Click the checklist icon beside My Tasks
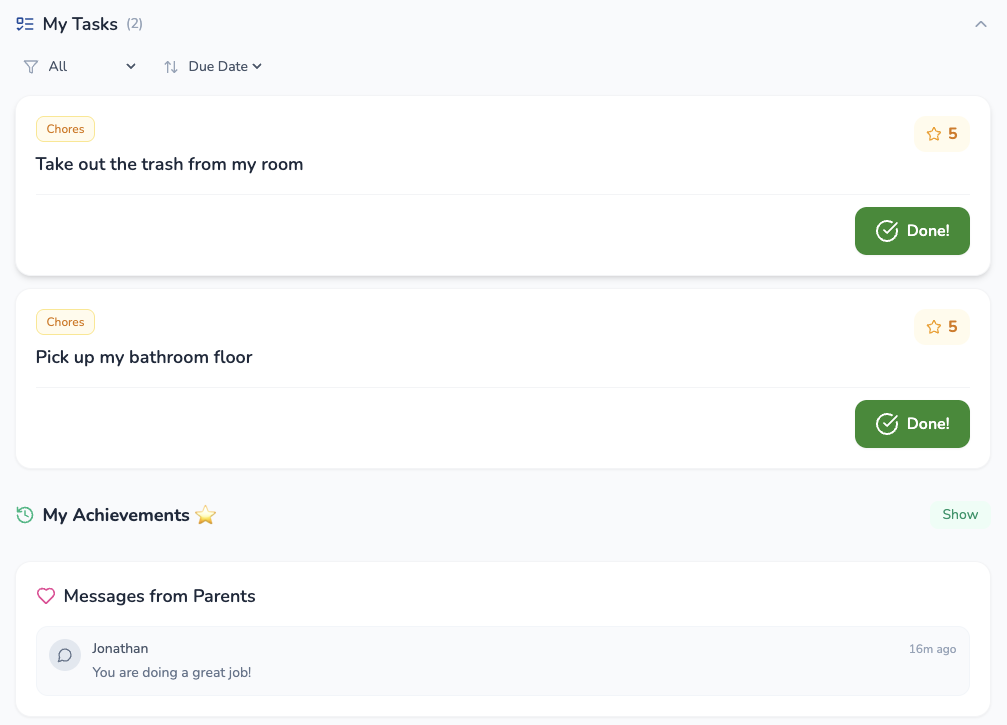 (x=24, y=23)
